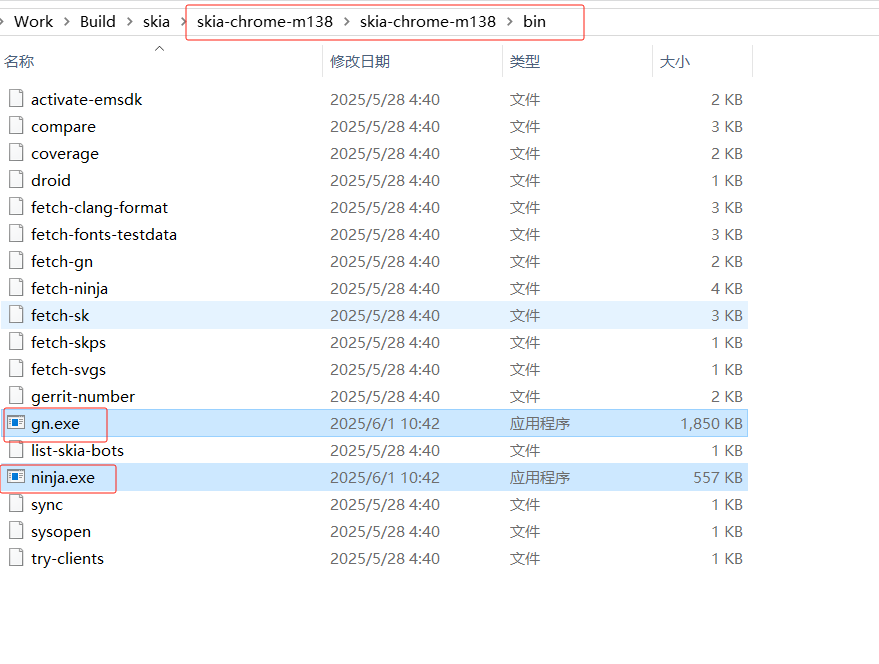
Task: Select the activate-emsdk file name
Action: coord(86,100)
